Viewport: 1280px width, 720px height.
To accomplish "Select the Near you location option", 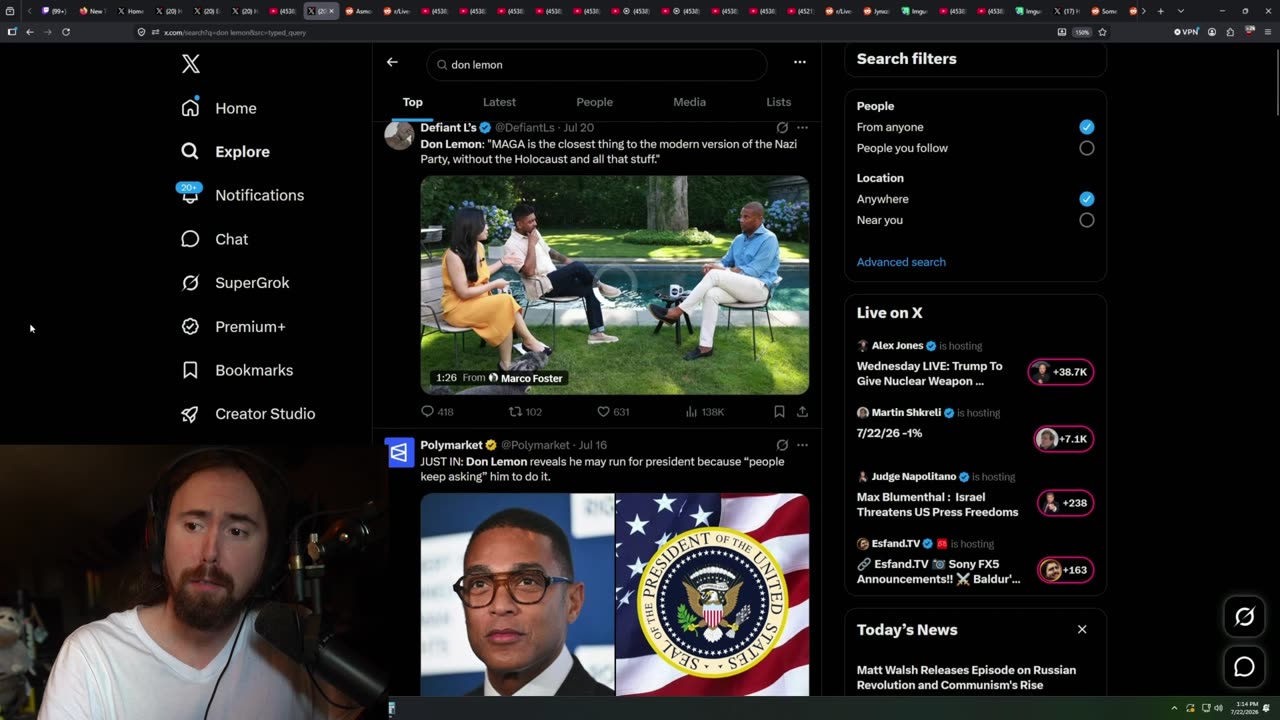I will tap(1087, 220).
